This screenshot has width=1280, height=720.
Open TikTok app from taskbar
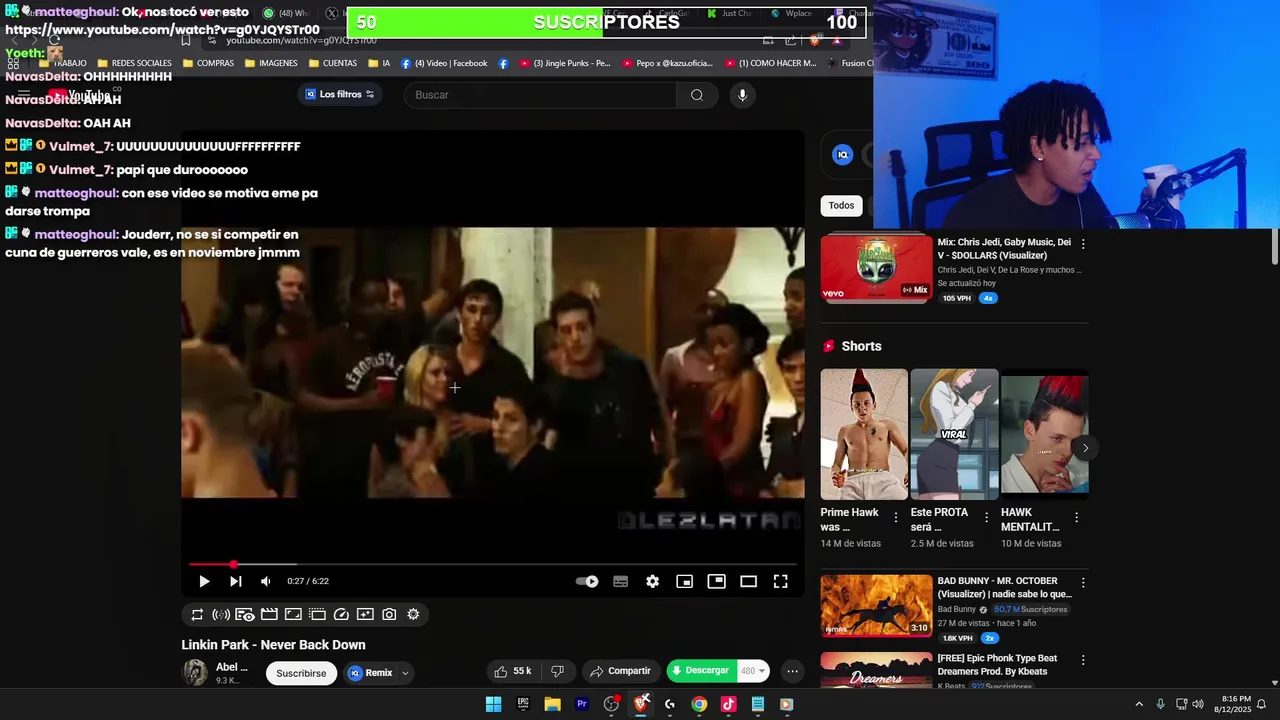pyautogui.click(x=728, y=704)
